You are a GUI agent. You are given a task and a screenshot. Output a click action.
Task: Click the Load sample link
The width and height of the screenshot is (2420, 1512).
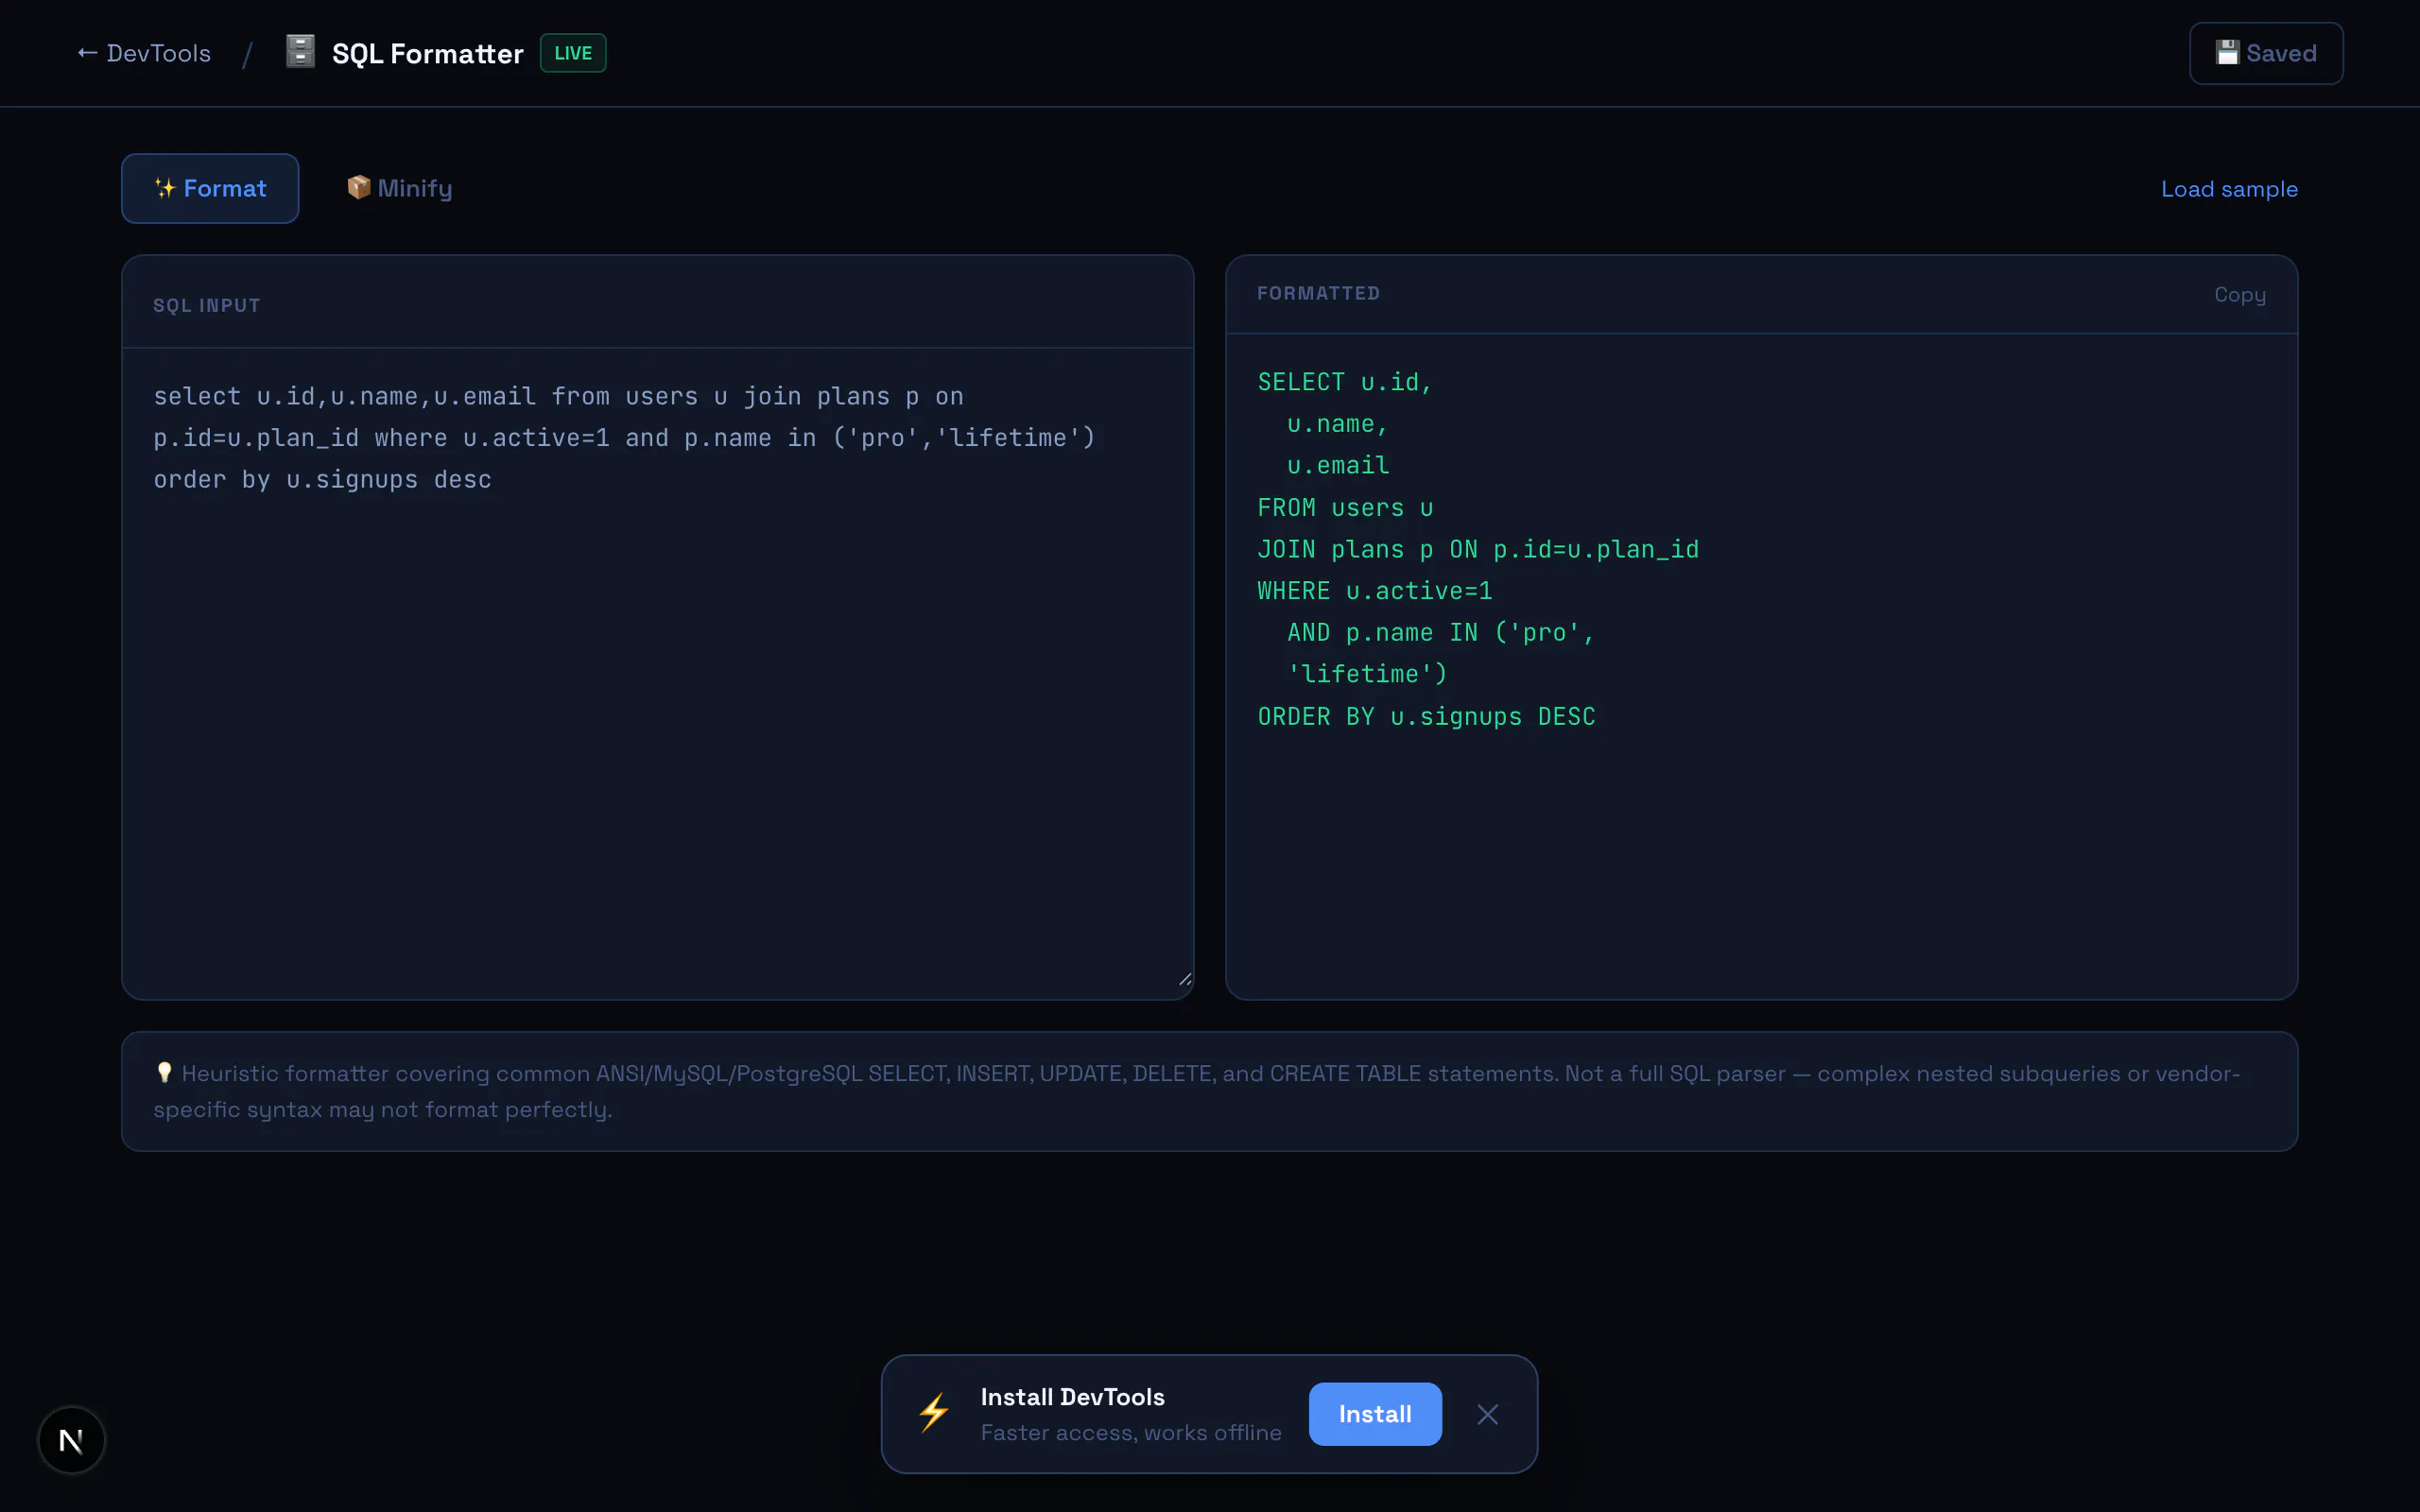[2229, 189]
